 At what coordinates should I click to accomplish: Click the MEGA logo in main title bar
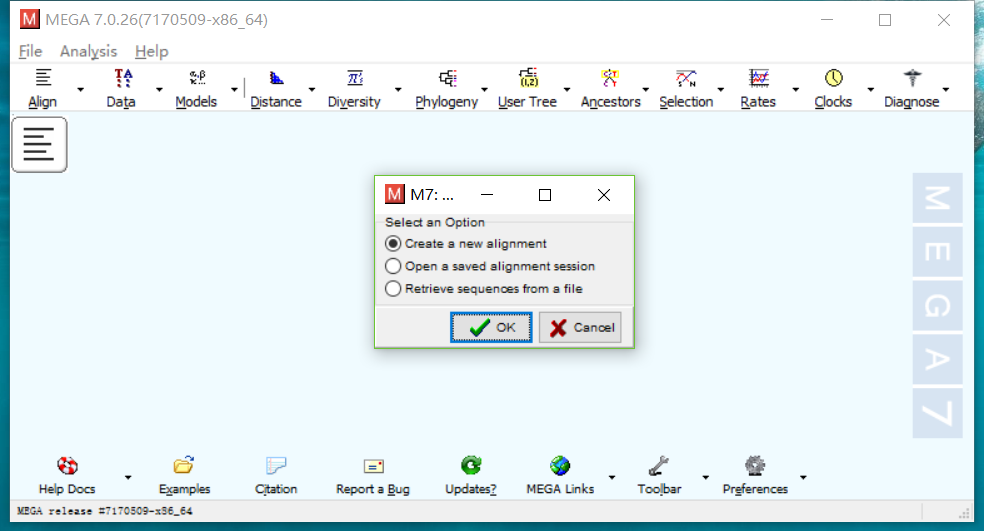(29, 19)
